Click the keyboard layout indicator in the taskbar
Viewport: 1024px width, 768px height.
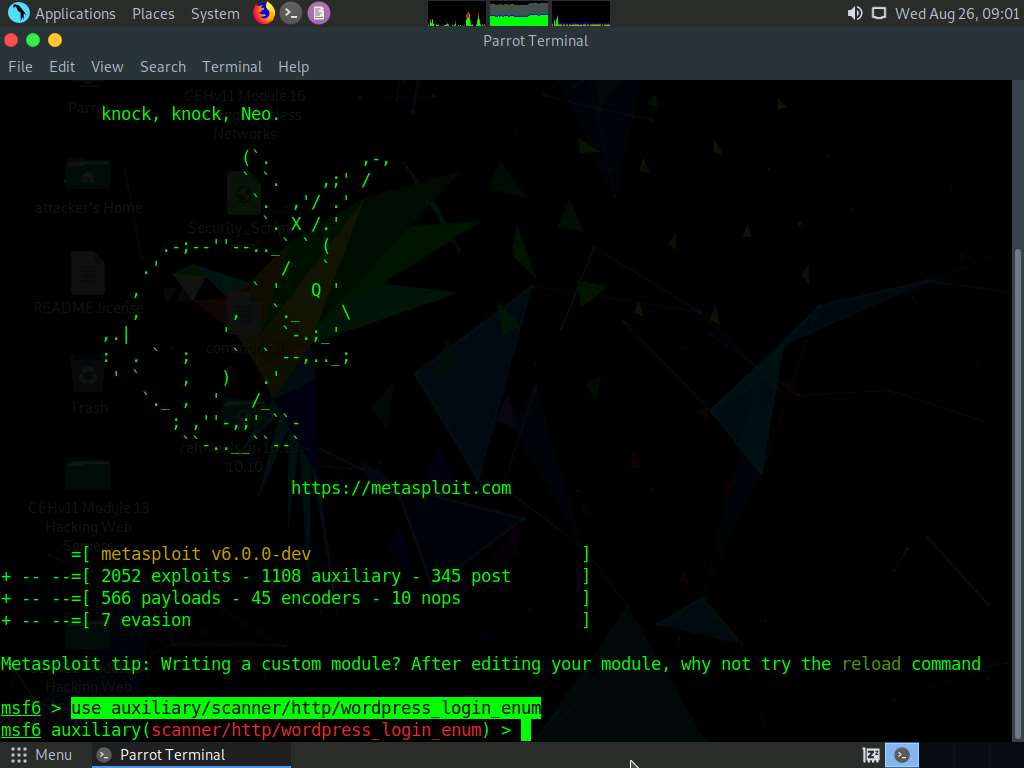[x=869, y=754]
